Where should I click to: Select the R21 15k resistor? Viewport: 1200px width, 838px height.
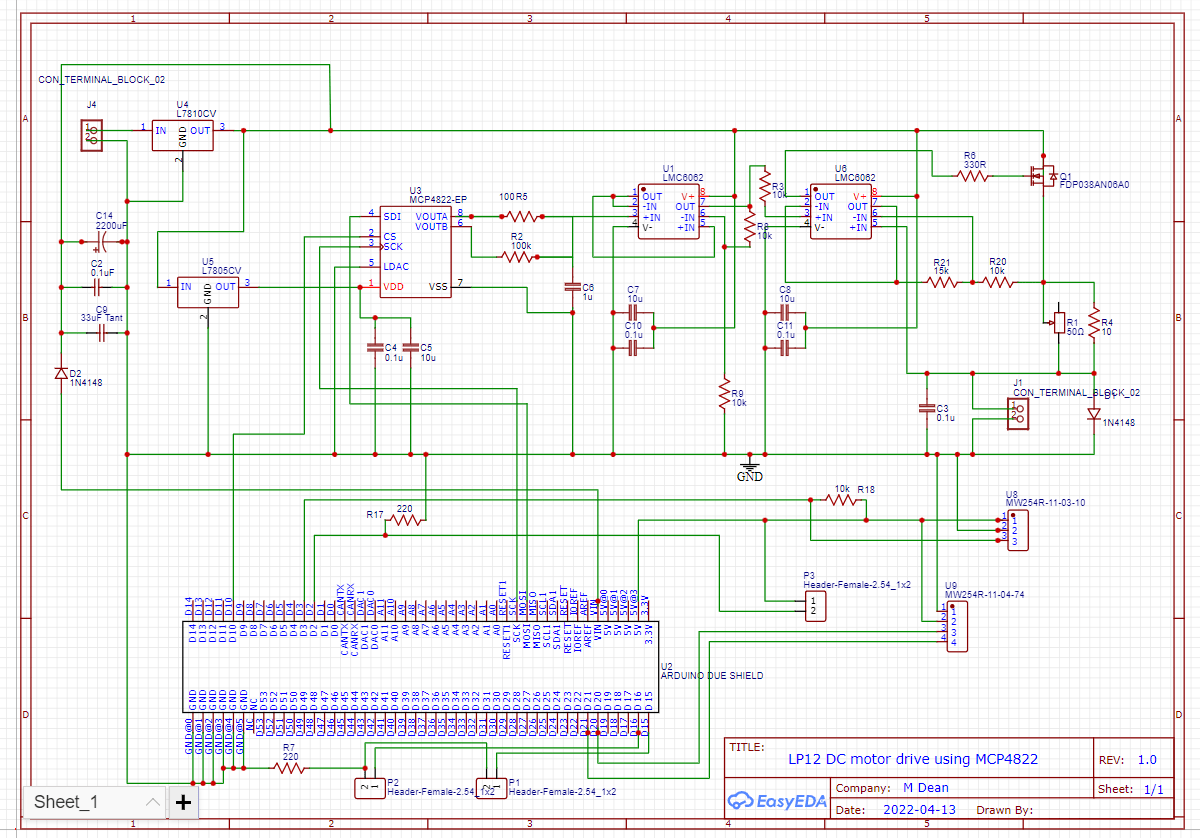(x=943, y=283)
